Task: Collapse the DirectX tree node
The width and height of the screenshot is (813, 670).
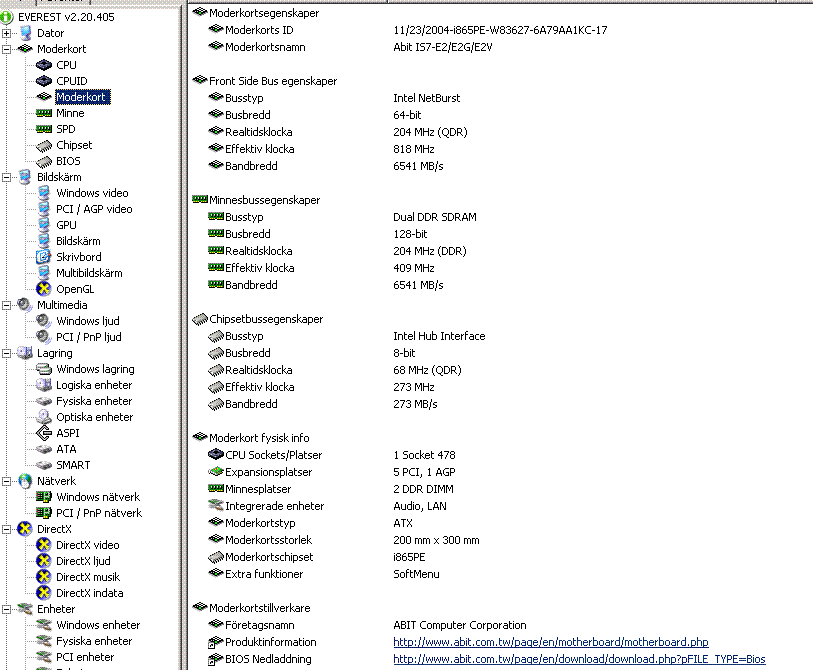Action: pos(6,529)
